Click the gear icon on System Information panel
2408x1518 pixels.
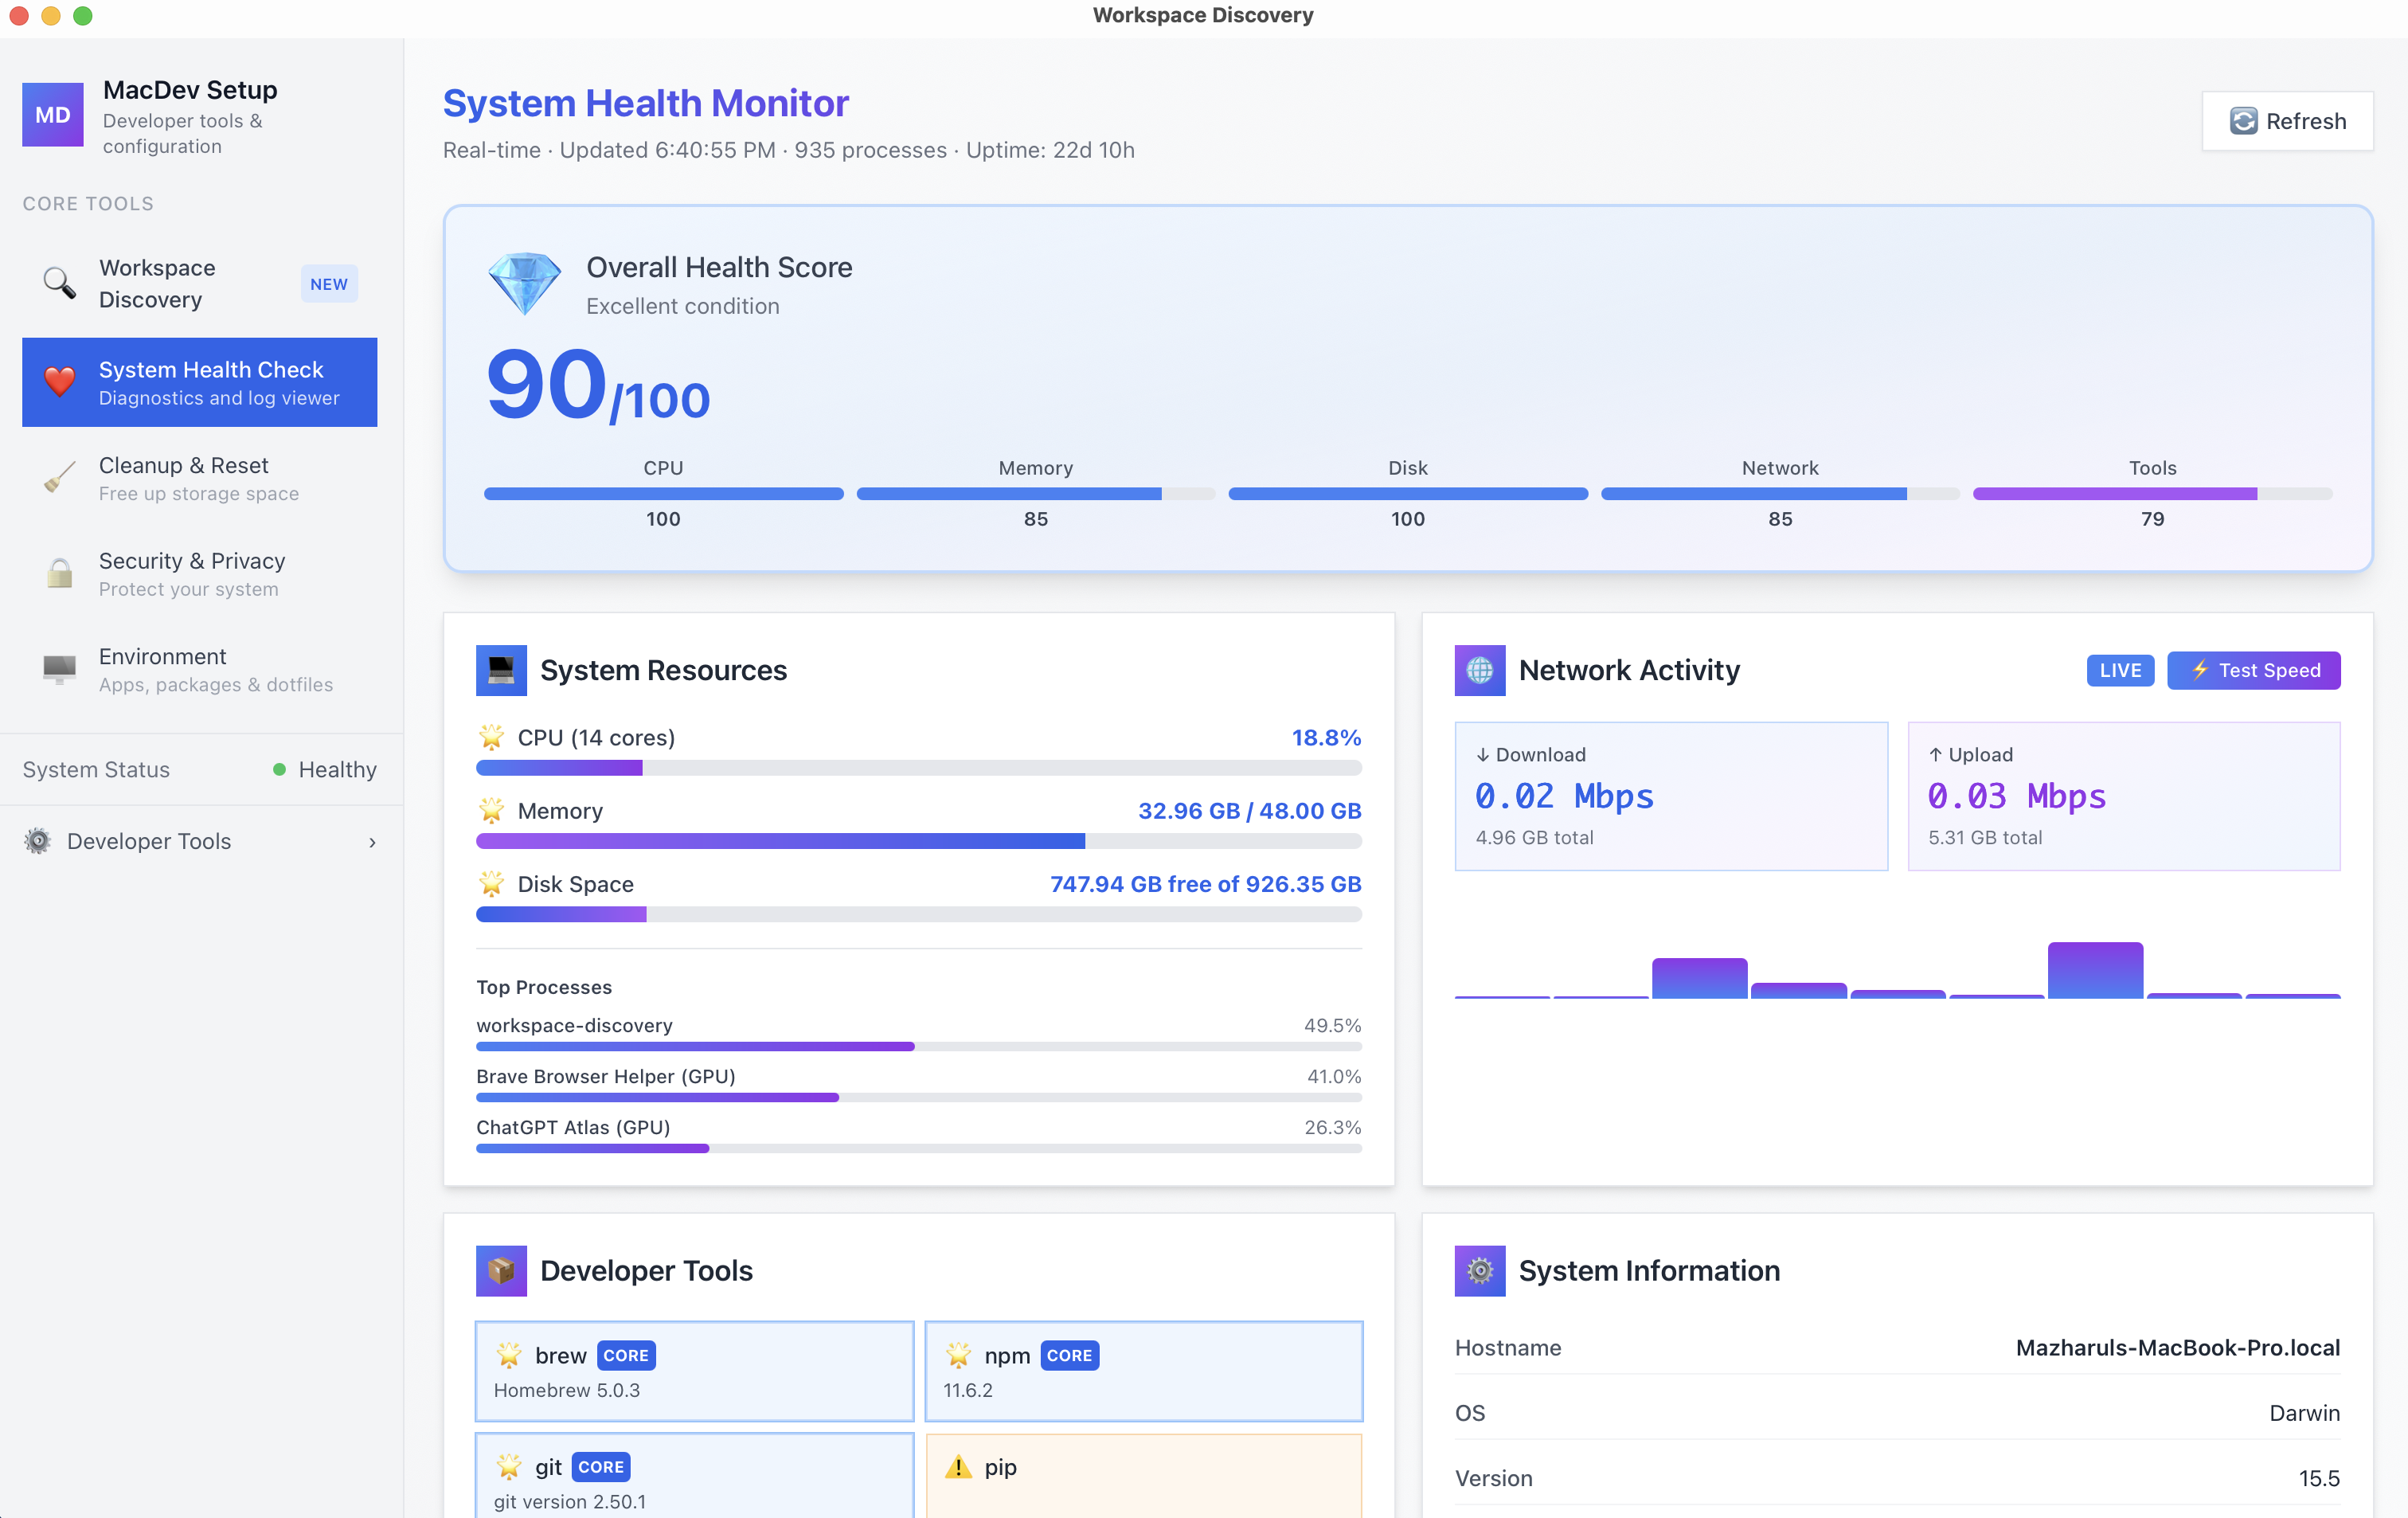point(1480,1271)
